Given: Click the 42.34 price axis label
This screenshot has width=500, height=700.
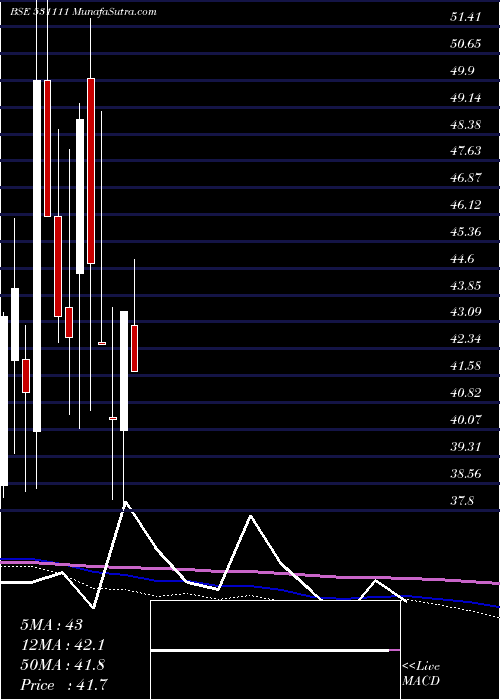Looking at the screenshot, I should 466,339.
